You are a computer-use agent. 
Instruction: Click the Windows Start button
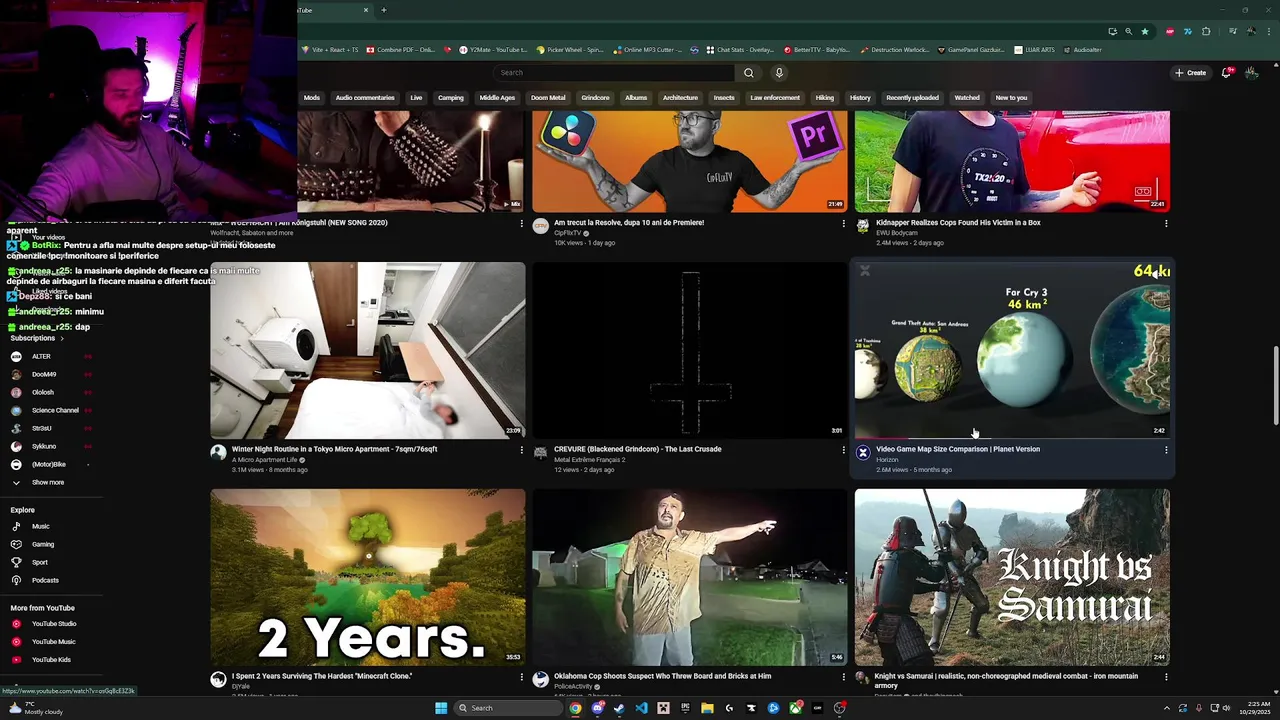tap(441, 708)
